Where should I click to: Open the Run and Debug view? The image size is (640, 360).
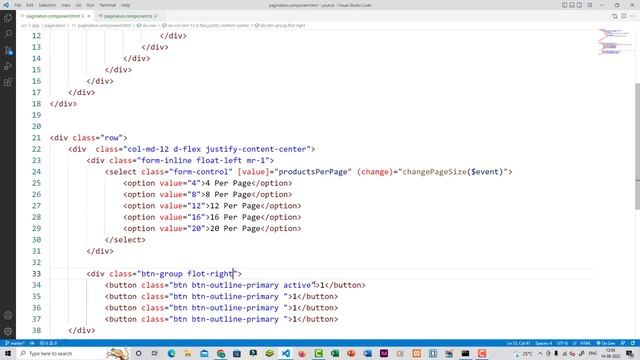[x=8, y=66]
